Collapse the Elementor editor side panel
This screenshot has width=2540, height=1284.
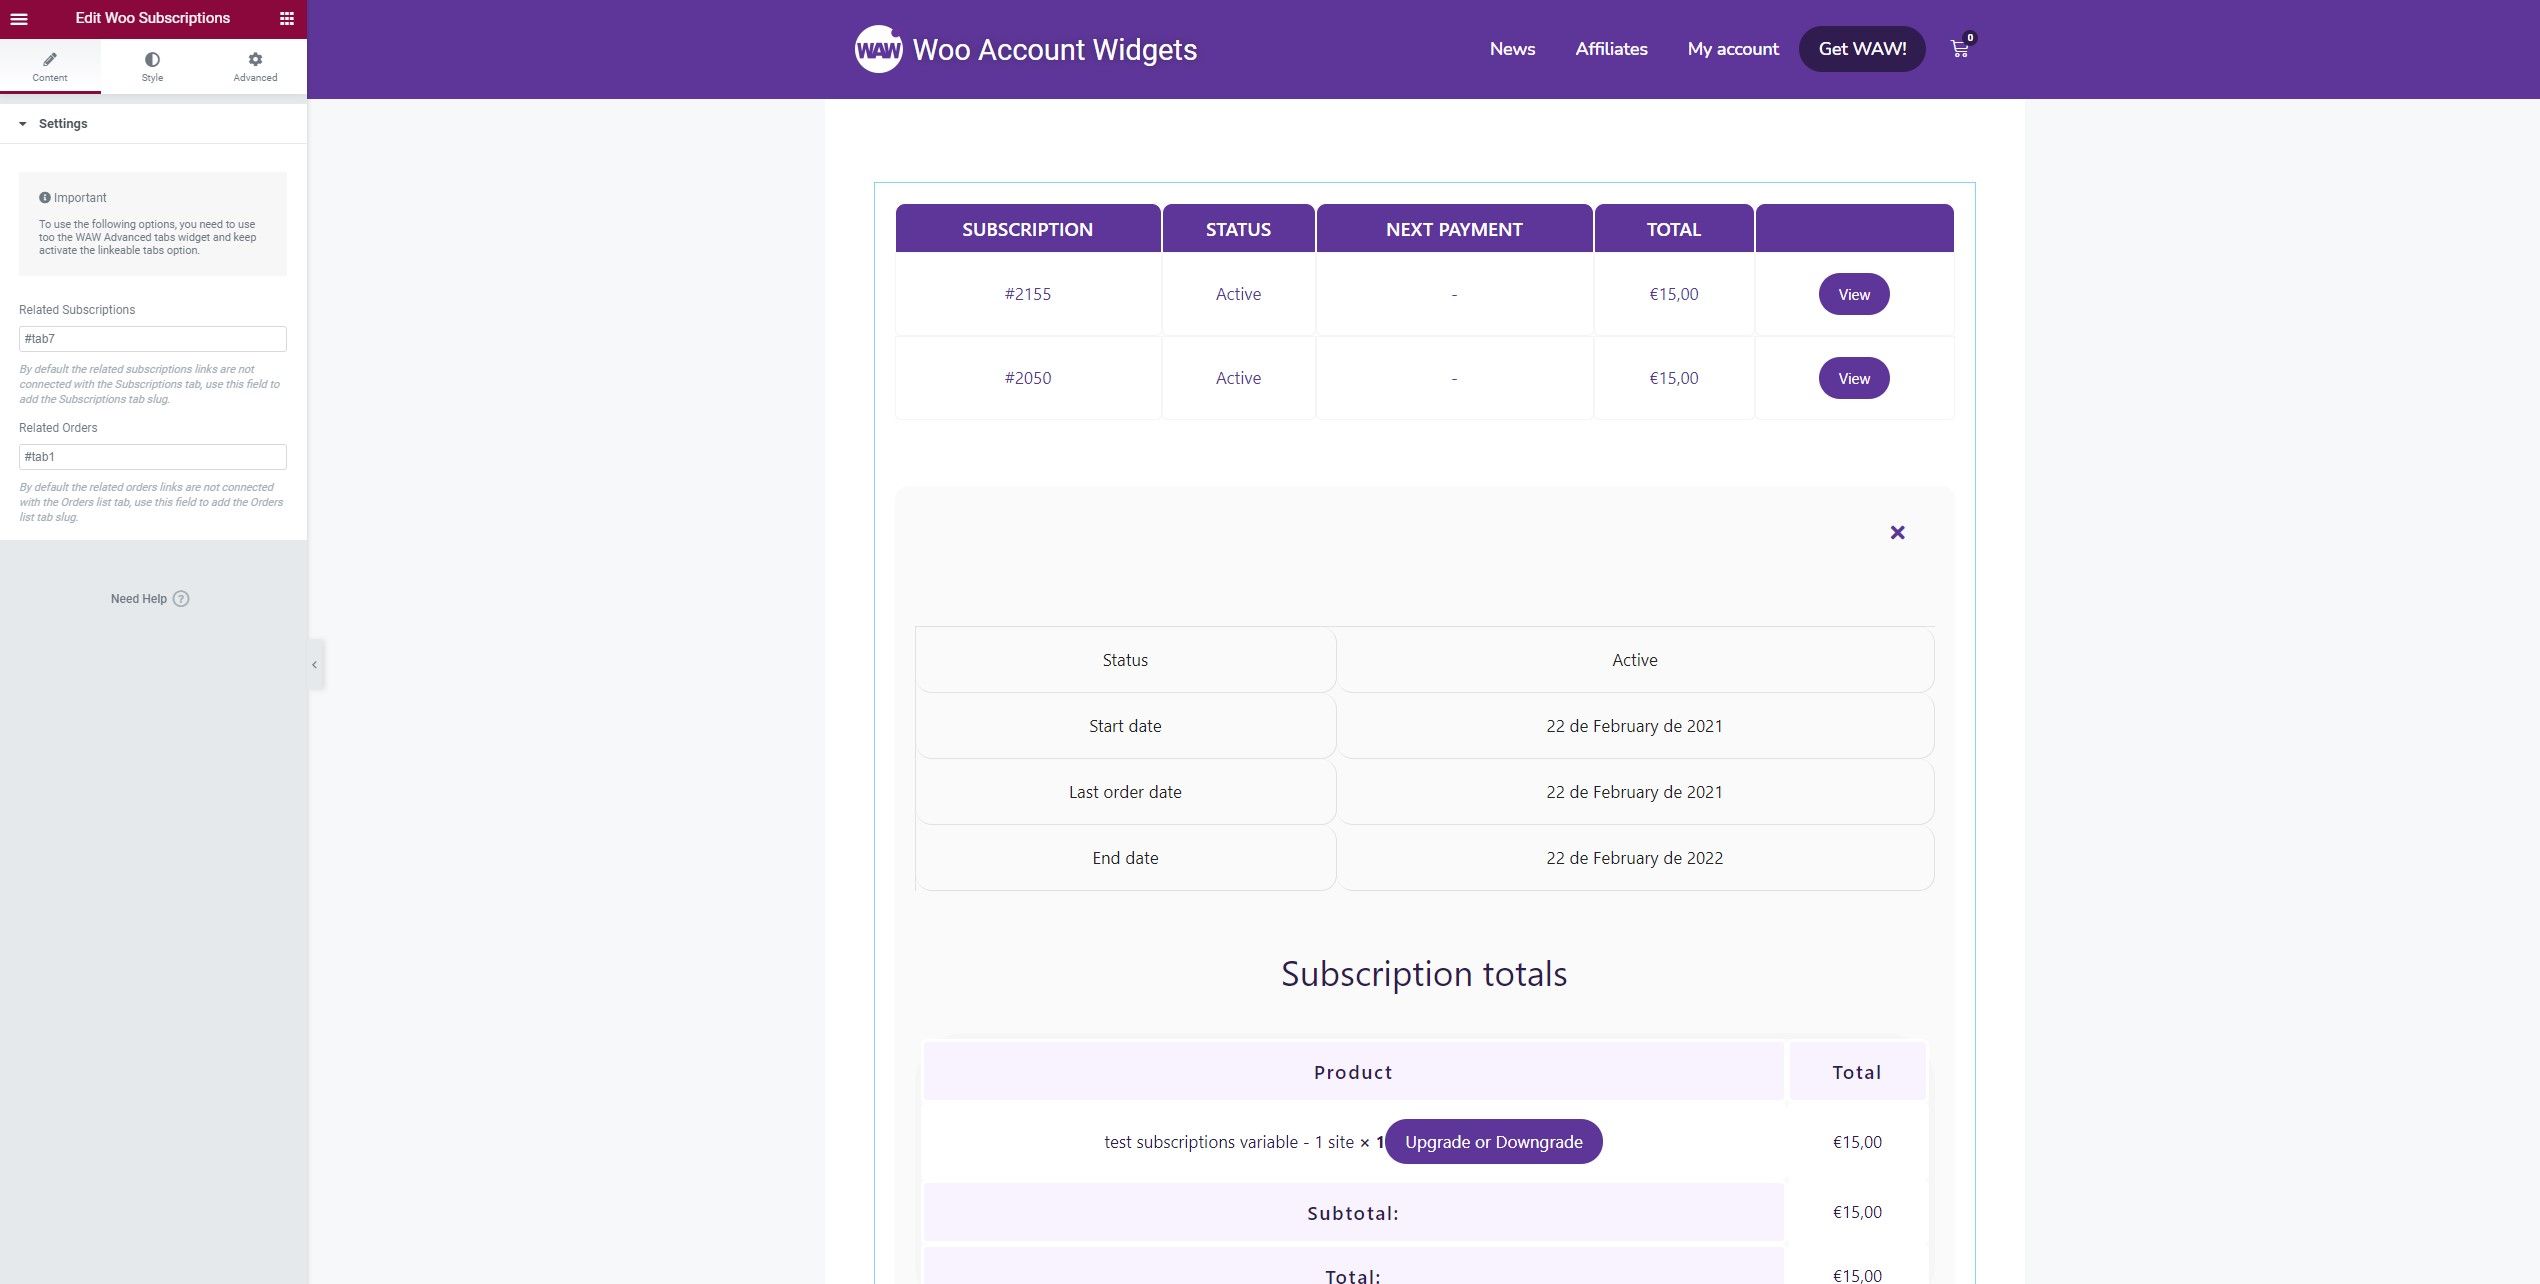tap(315, 664)
